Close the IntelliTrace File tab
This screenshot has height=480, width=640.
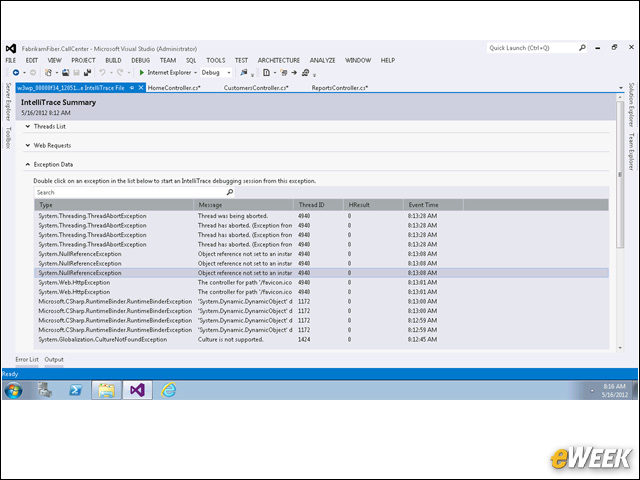(x=141, y=88)
